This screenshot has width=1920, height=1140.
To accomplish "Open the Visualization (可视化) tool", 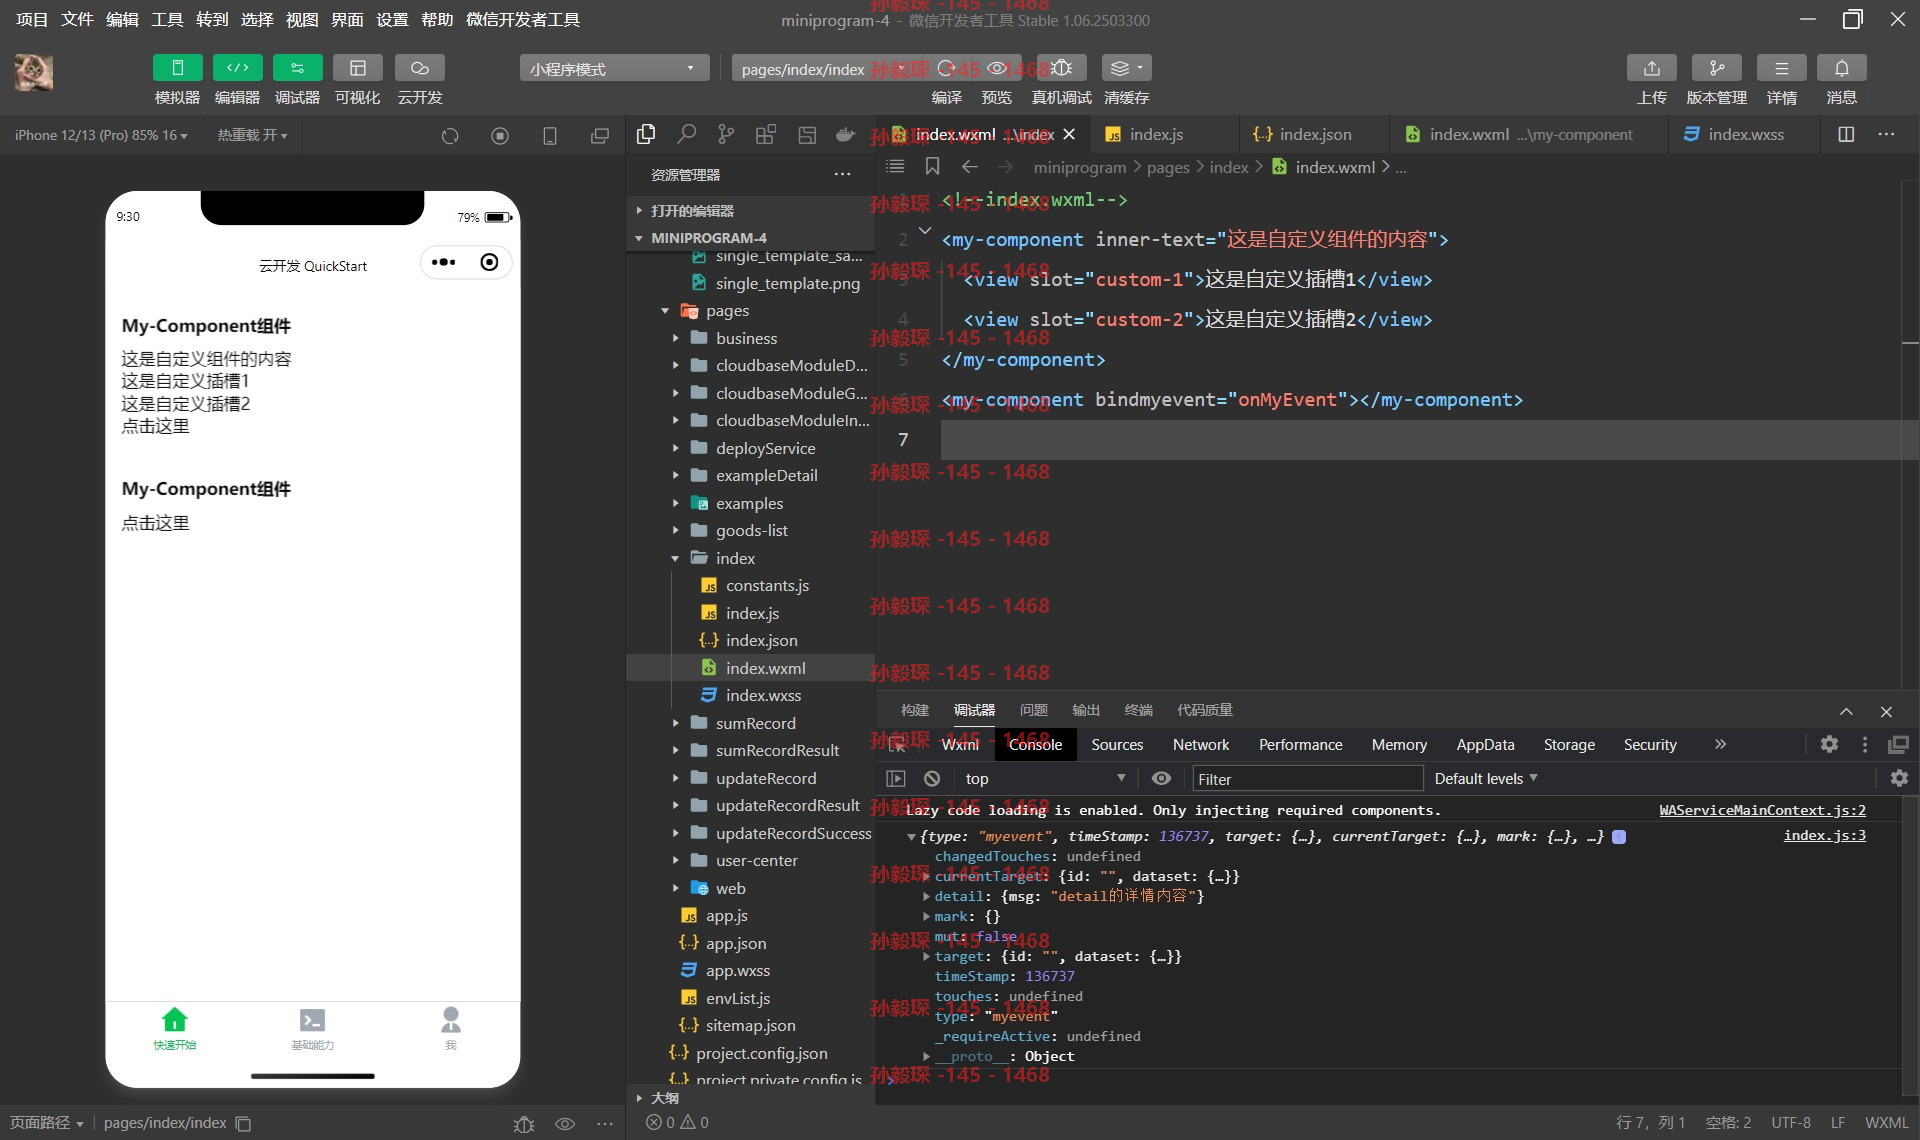I will [357, 68].
